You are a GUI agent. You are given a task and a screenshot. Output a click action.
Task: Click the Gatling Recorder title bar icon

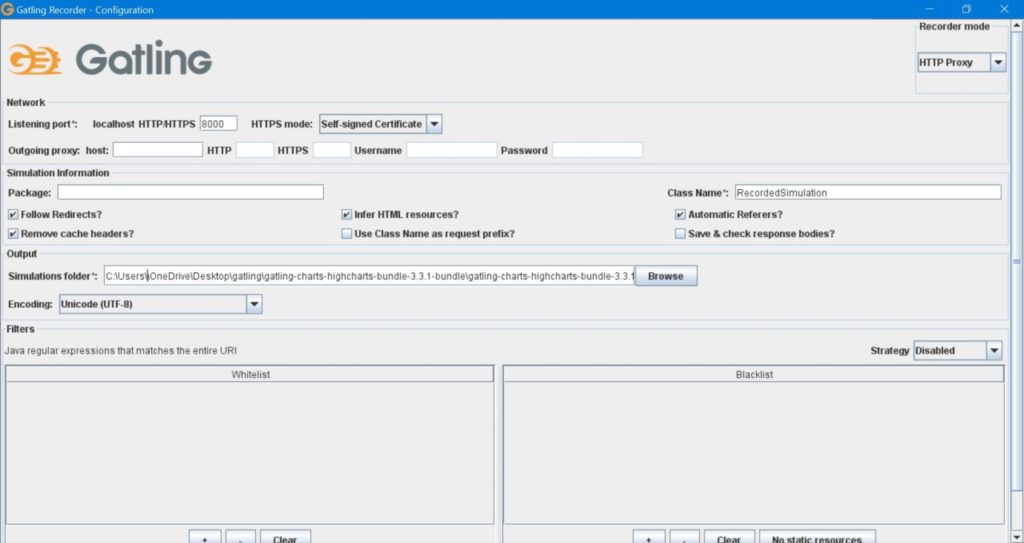pyautogui.click(x=8, y=9)
